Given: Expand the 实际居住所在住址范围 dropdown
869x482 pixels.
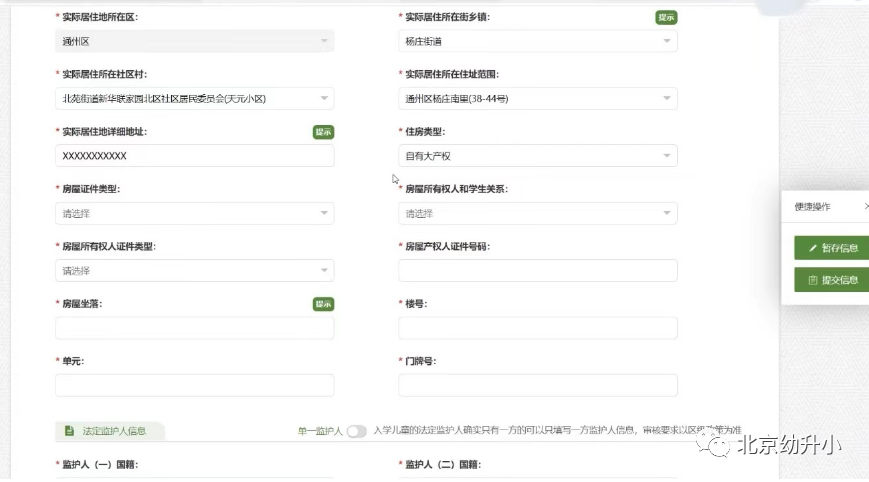Looking at the screenshot, I should click(538, 99).
